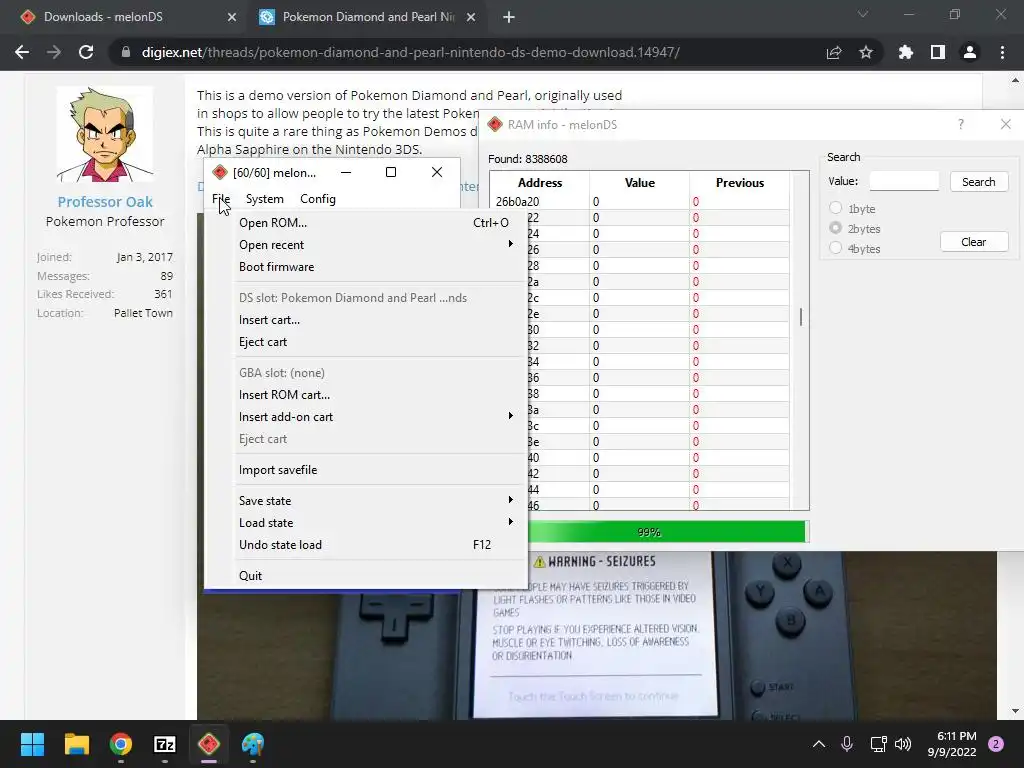1024x768 pixels.
Task: Click the browser address bar URL
Action: coord(411,52)
